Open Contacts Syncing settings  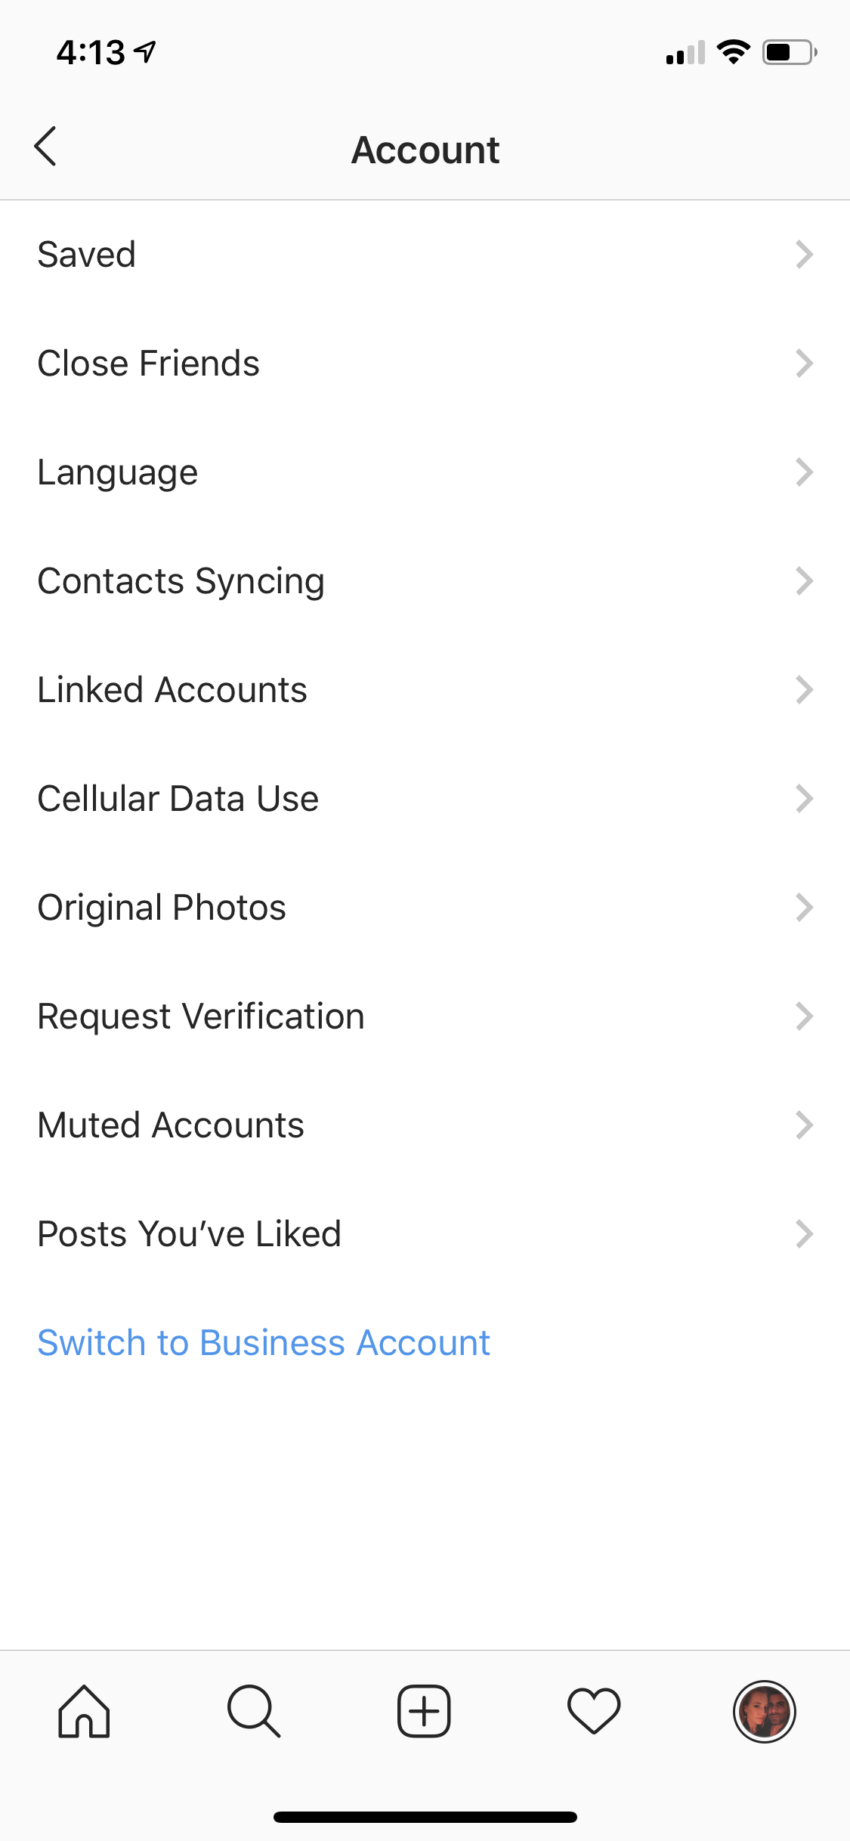[181, 581]
